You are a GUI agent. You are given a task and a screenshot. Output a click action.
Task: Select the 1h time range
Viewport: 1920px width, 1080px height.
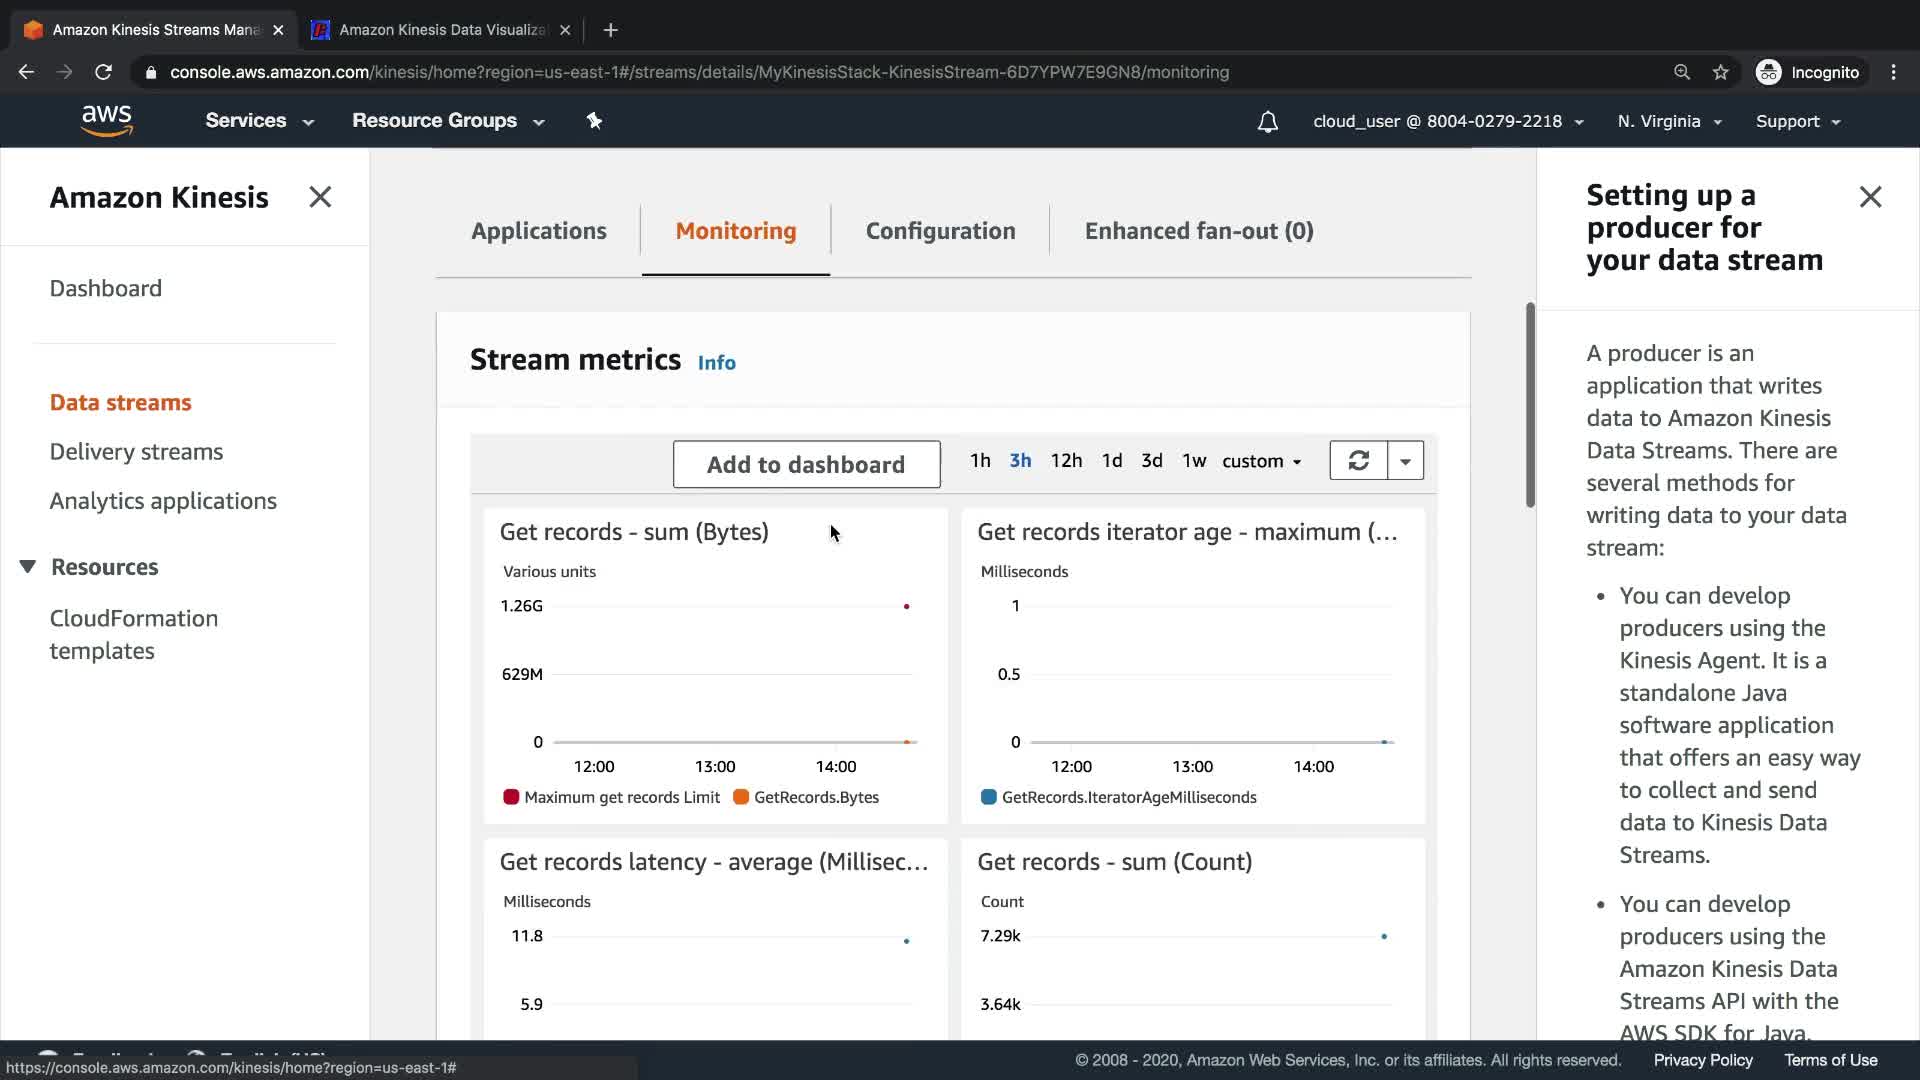click(x=980, y=461)
